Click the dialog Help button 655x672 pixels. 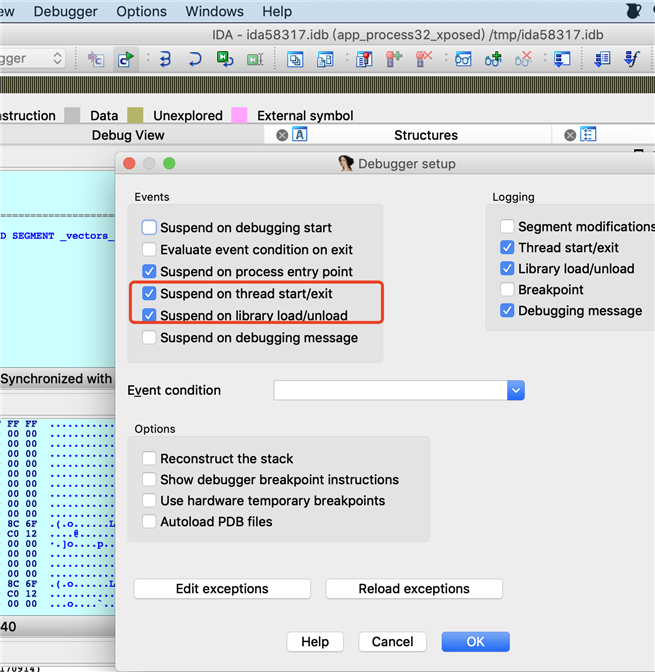pos(315,642)
